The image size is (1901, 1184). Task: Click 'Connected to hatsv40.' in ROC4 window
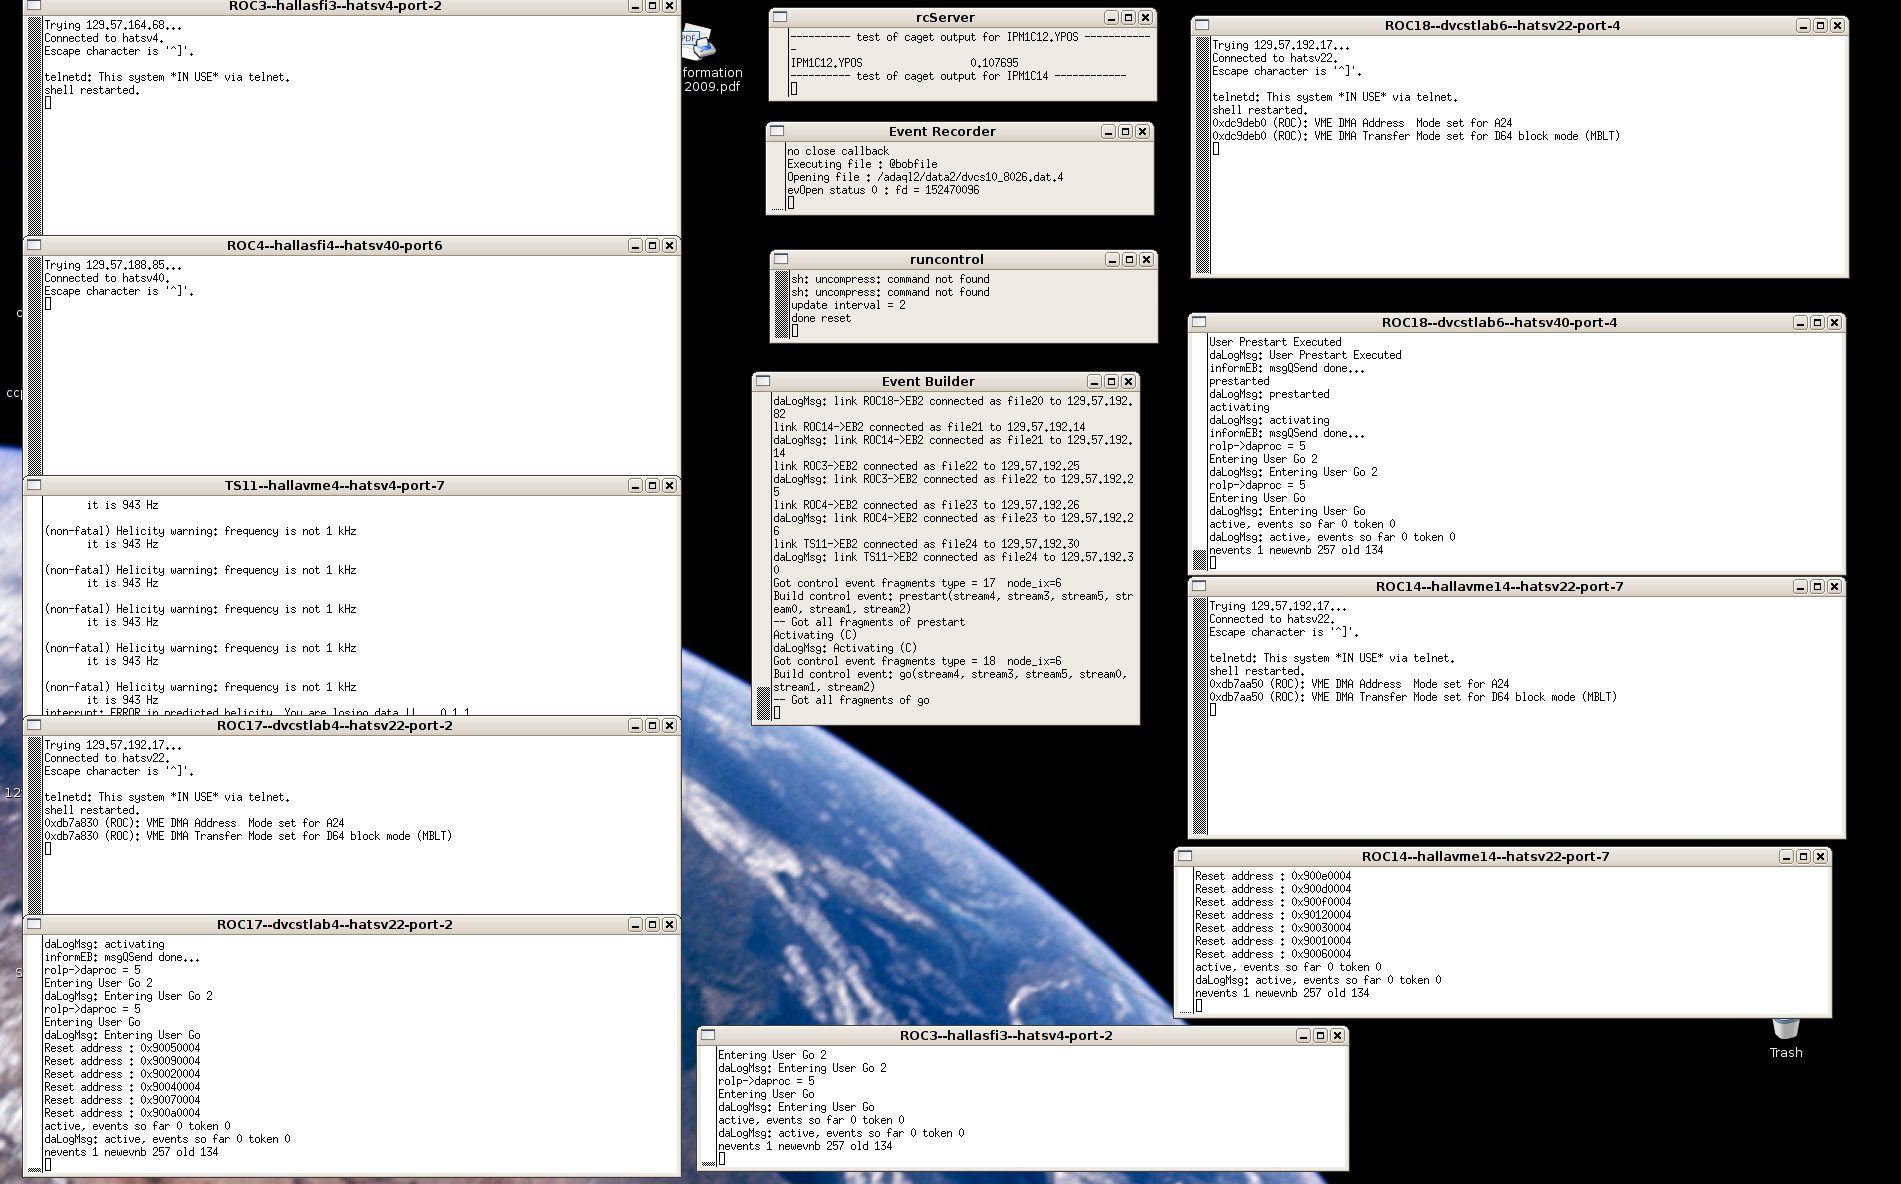coord(107,278)
